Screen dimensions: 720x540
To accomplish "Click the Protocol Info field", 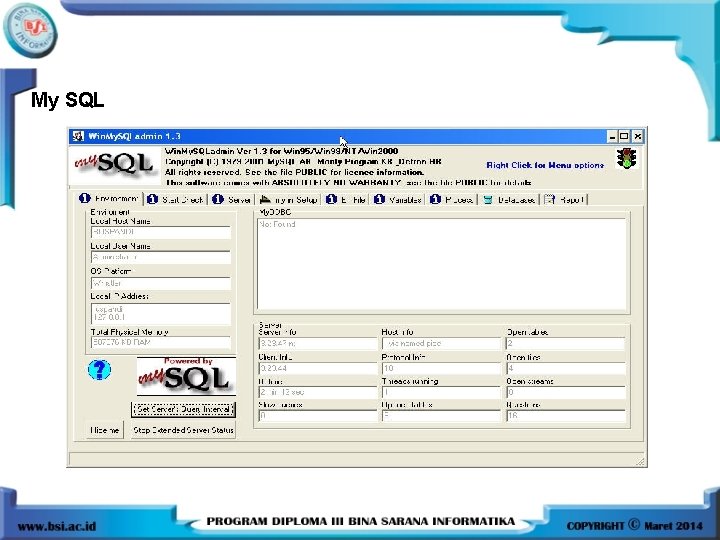I will pos(441,368).
